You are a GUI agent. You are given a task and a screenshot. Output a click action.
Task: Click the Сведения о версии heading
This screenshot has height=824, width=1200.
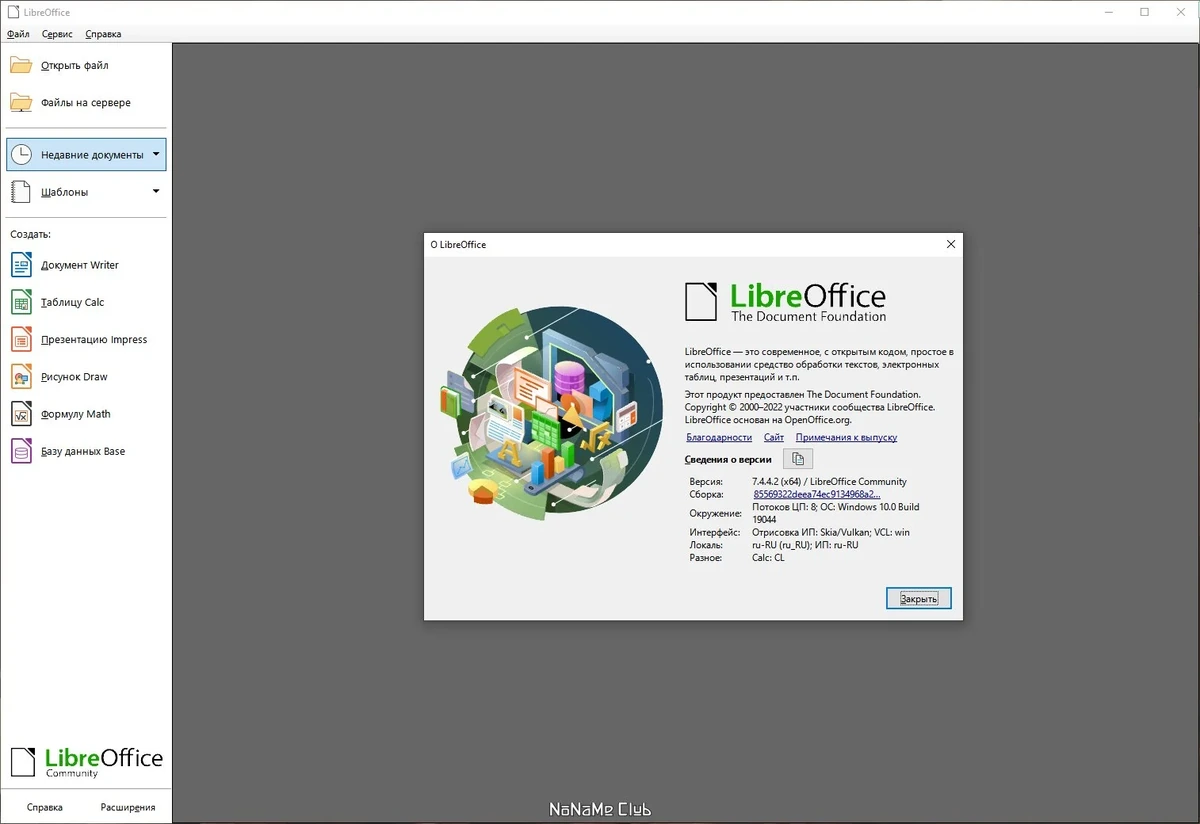[x=728, y=459]
